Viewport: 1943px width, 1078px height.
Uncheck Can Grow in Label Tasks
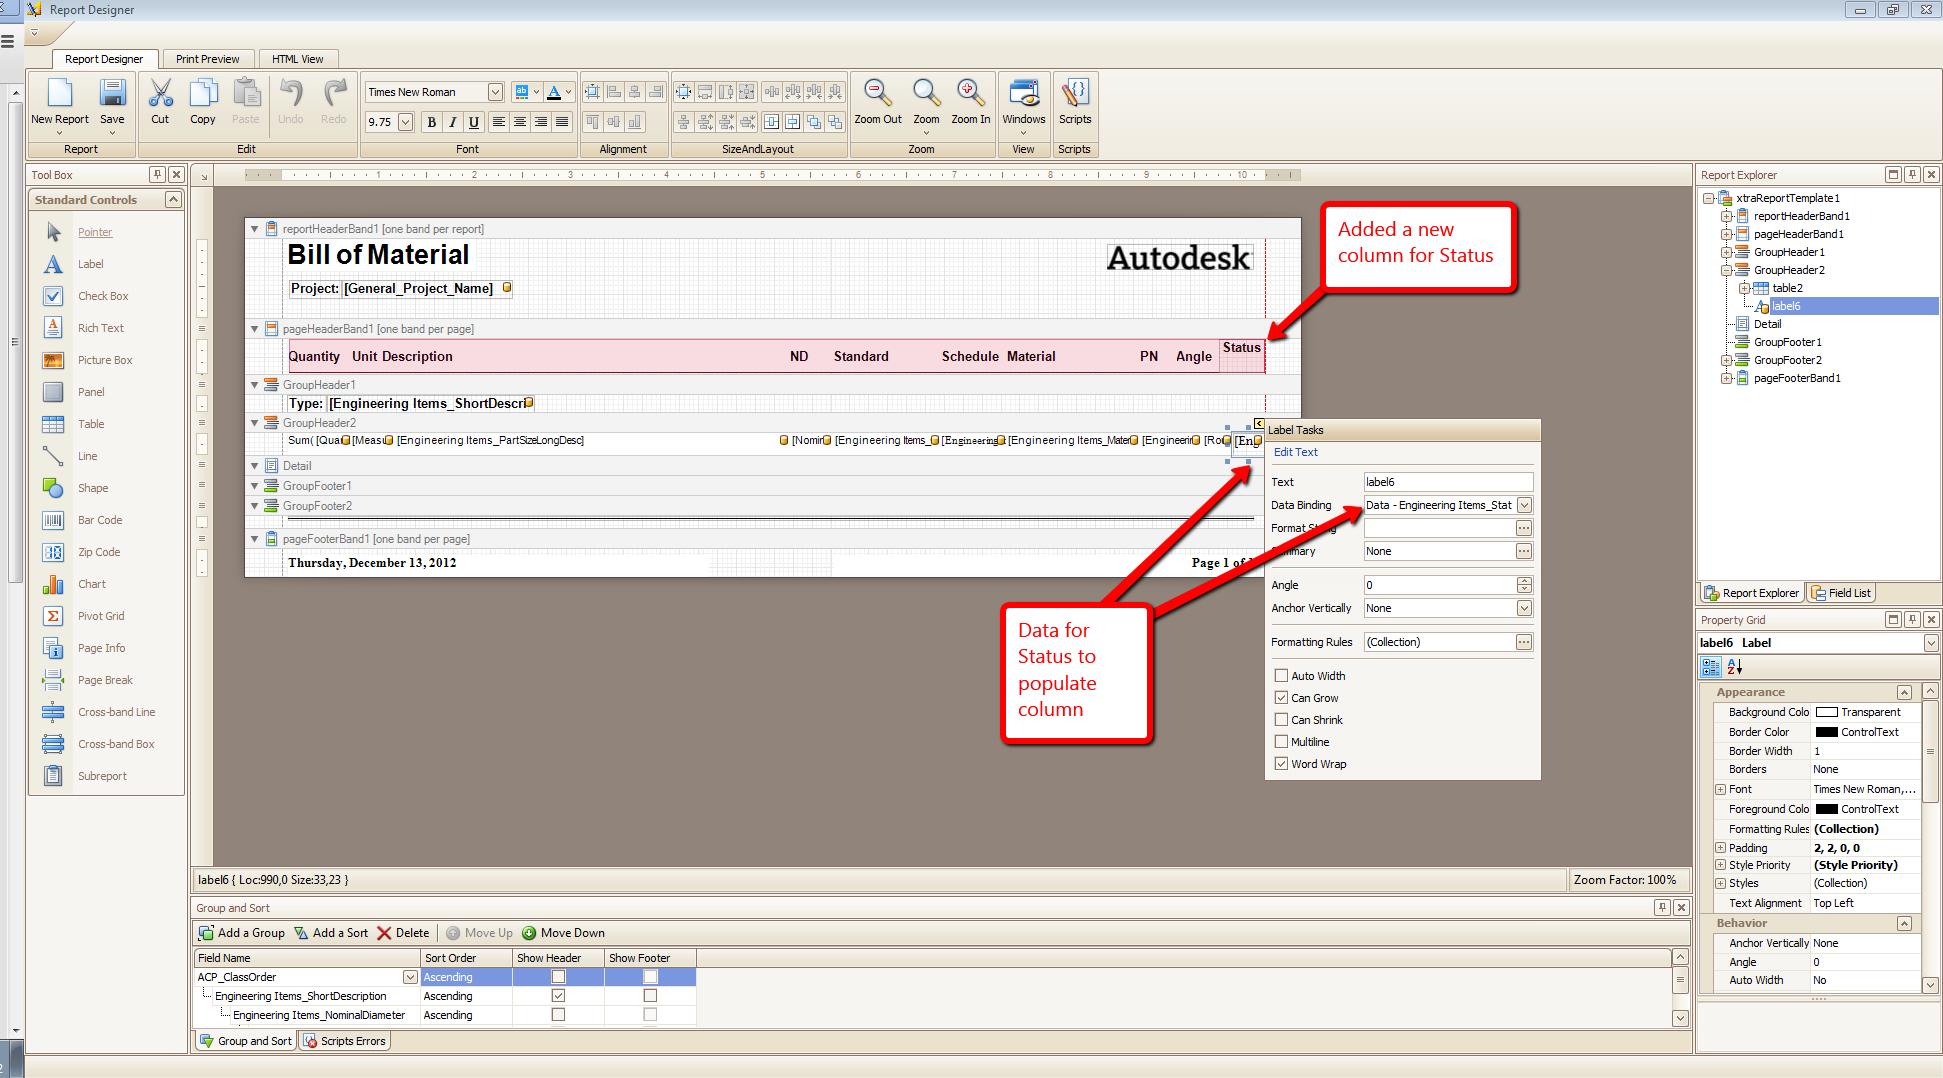coord(1281,697)
